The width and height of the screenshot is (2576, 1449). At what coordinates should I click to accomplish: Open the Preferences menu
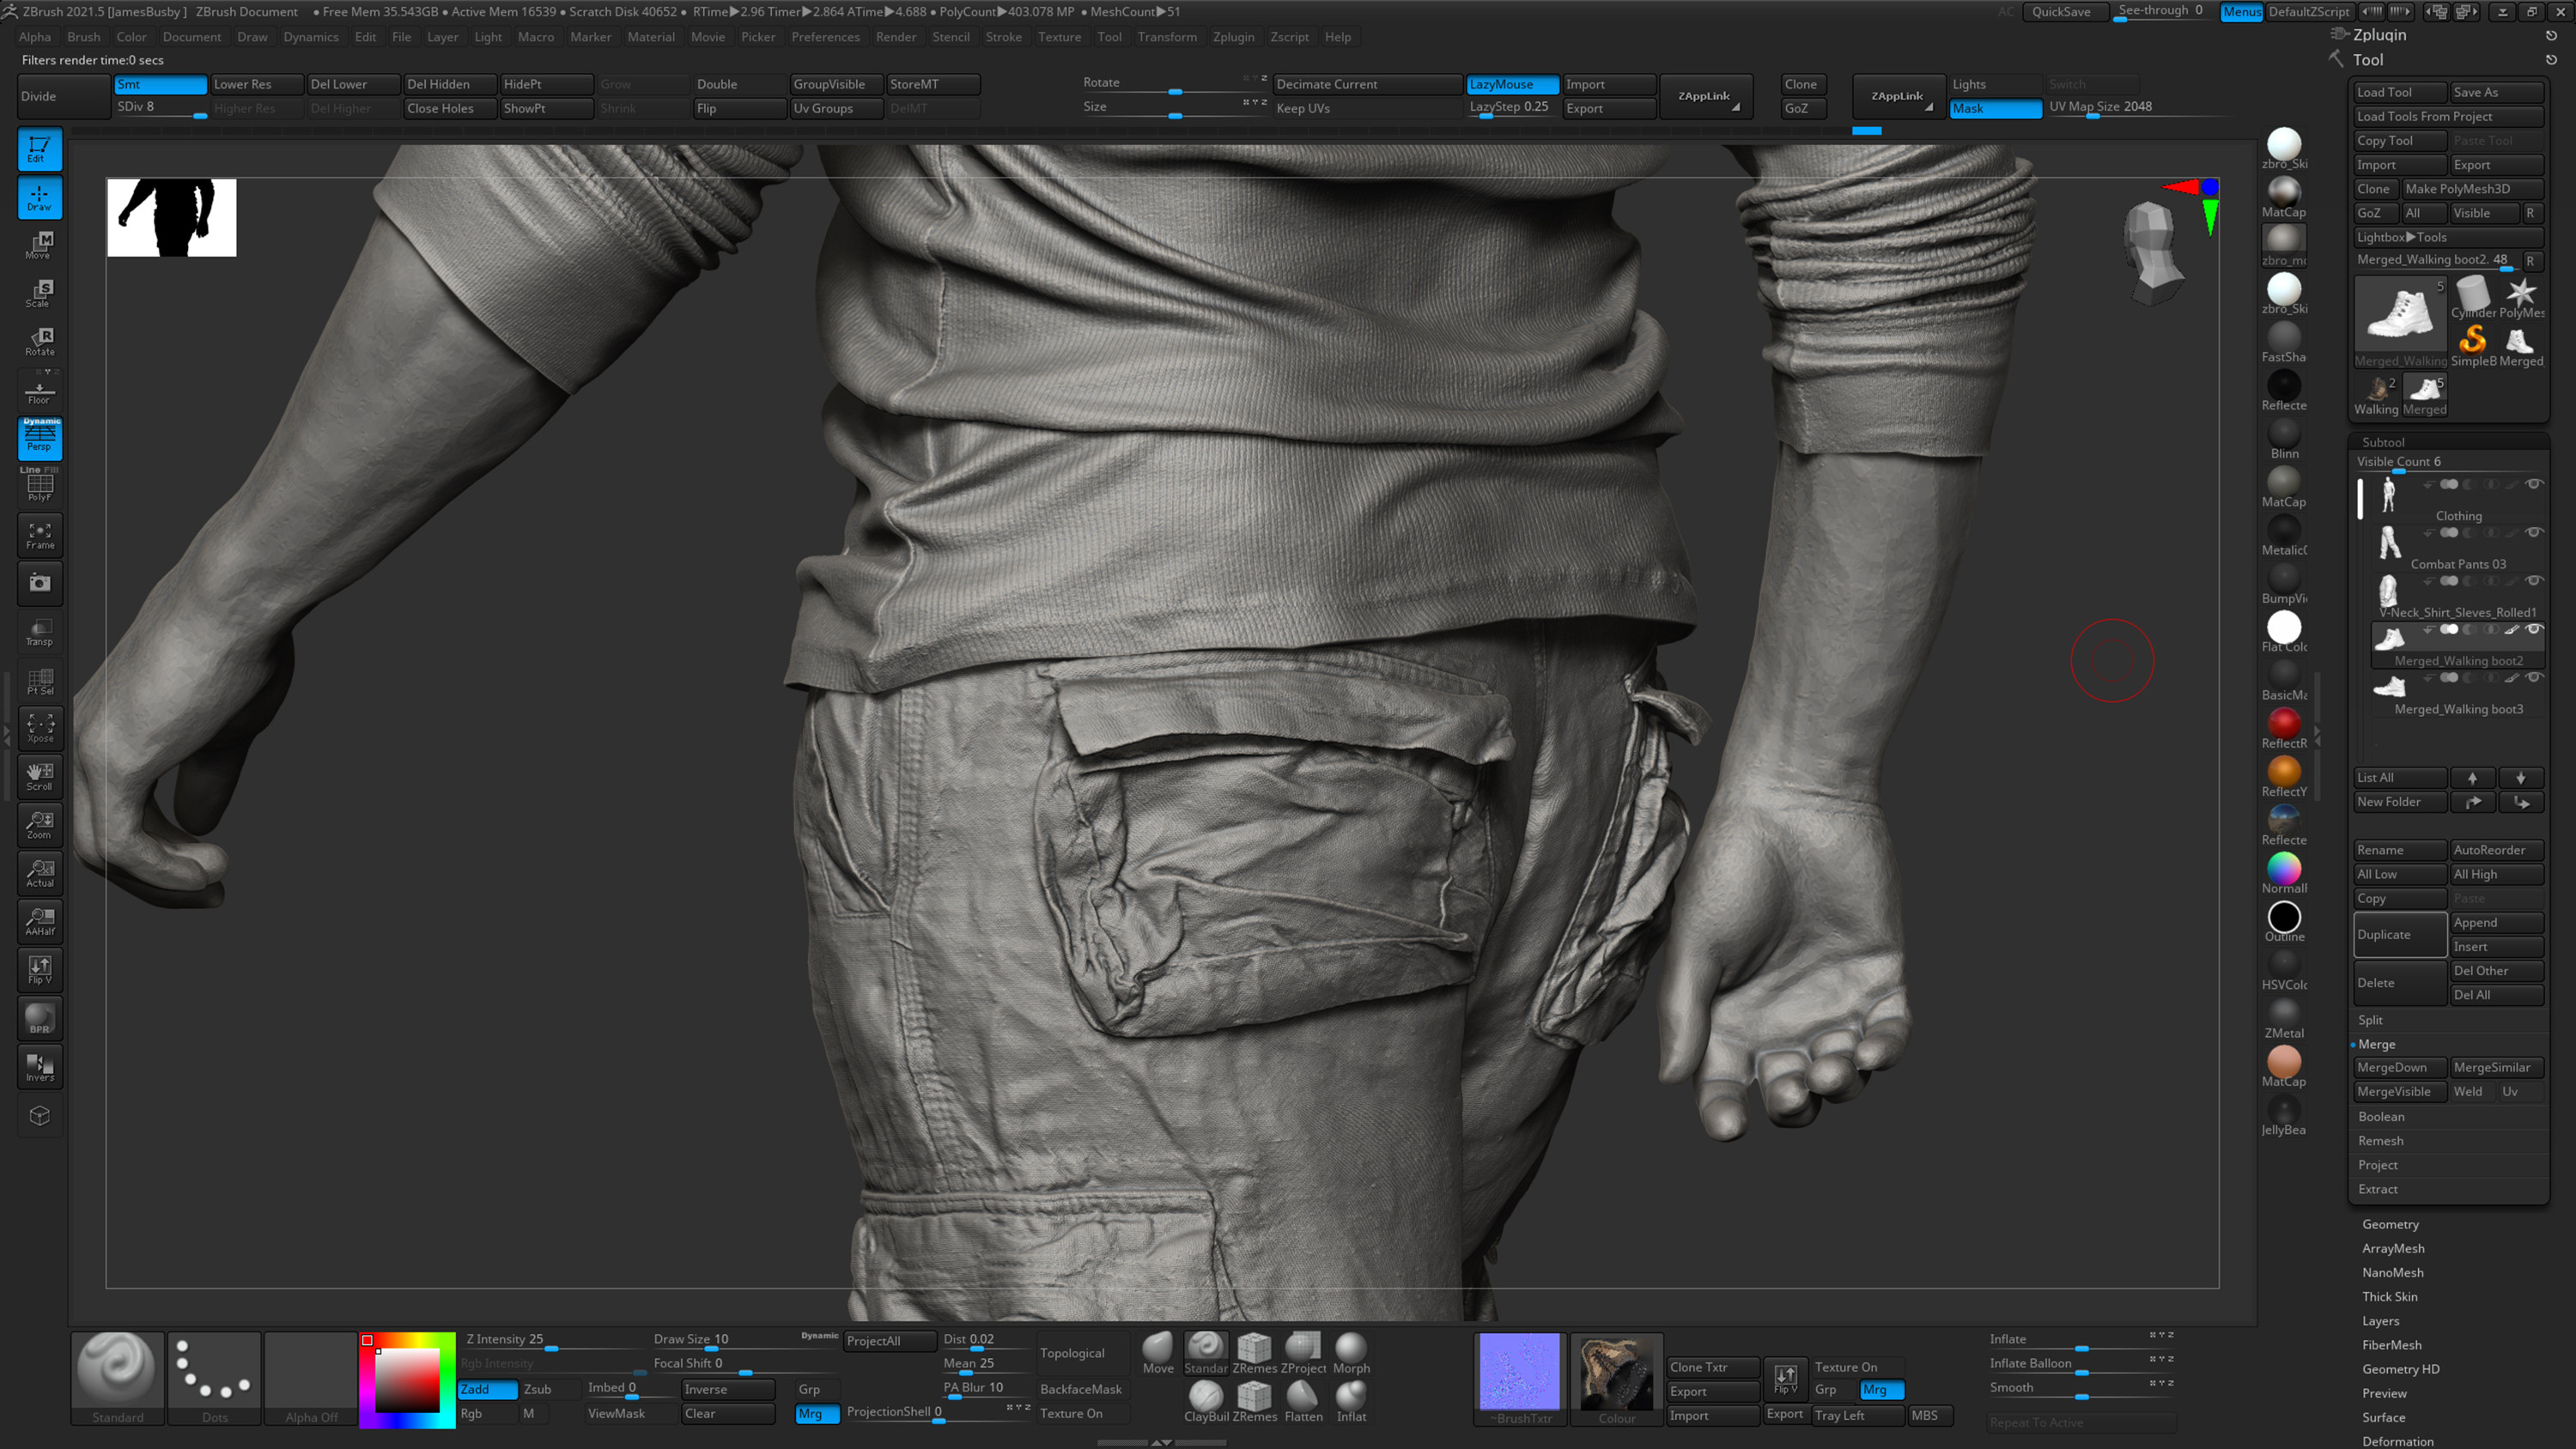[x=825, y=37]
